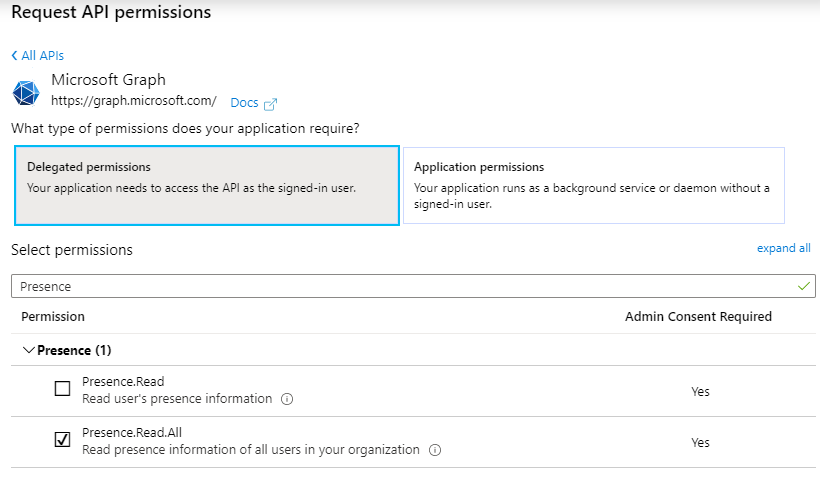The height and width of the screenshot is (492, 820).
Task: Select Application permissions type
Action: 594,186
